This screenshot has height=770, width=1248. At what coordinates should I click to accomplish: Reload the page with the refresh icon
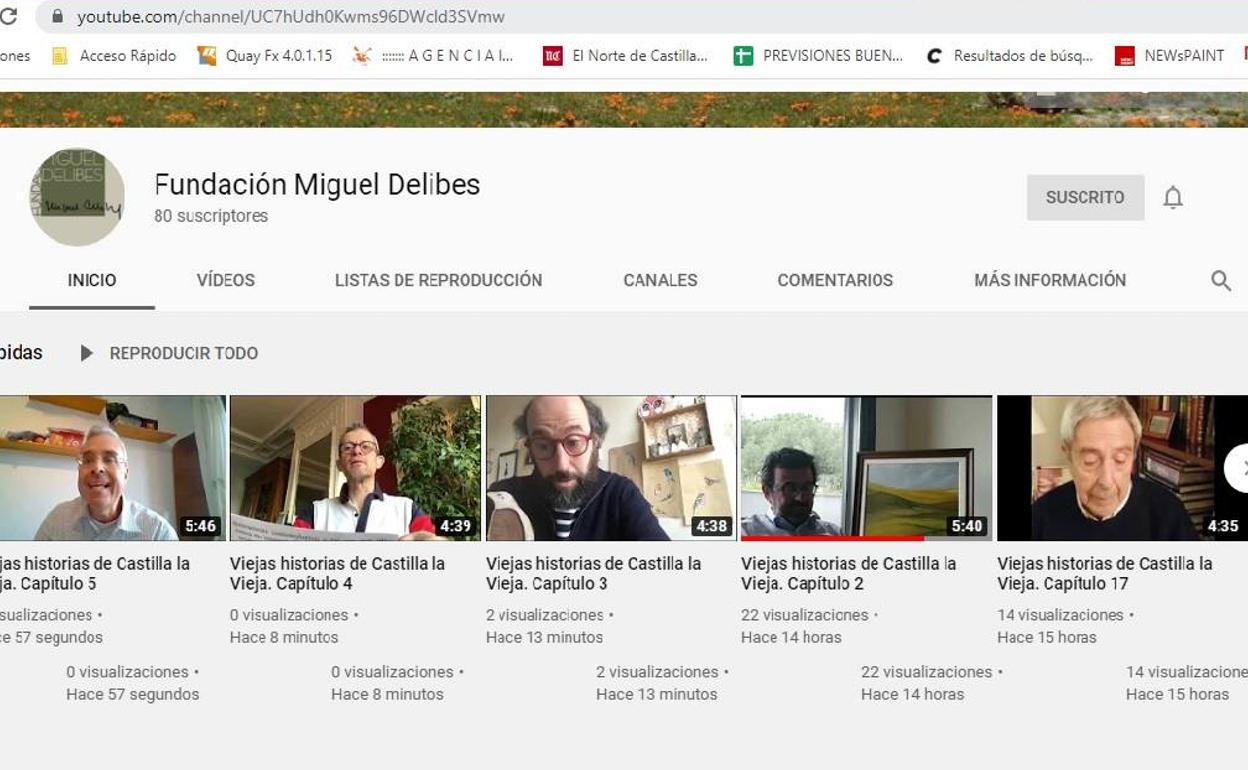click(x=9, y=16)
